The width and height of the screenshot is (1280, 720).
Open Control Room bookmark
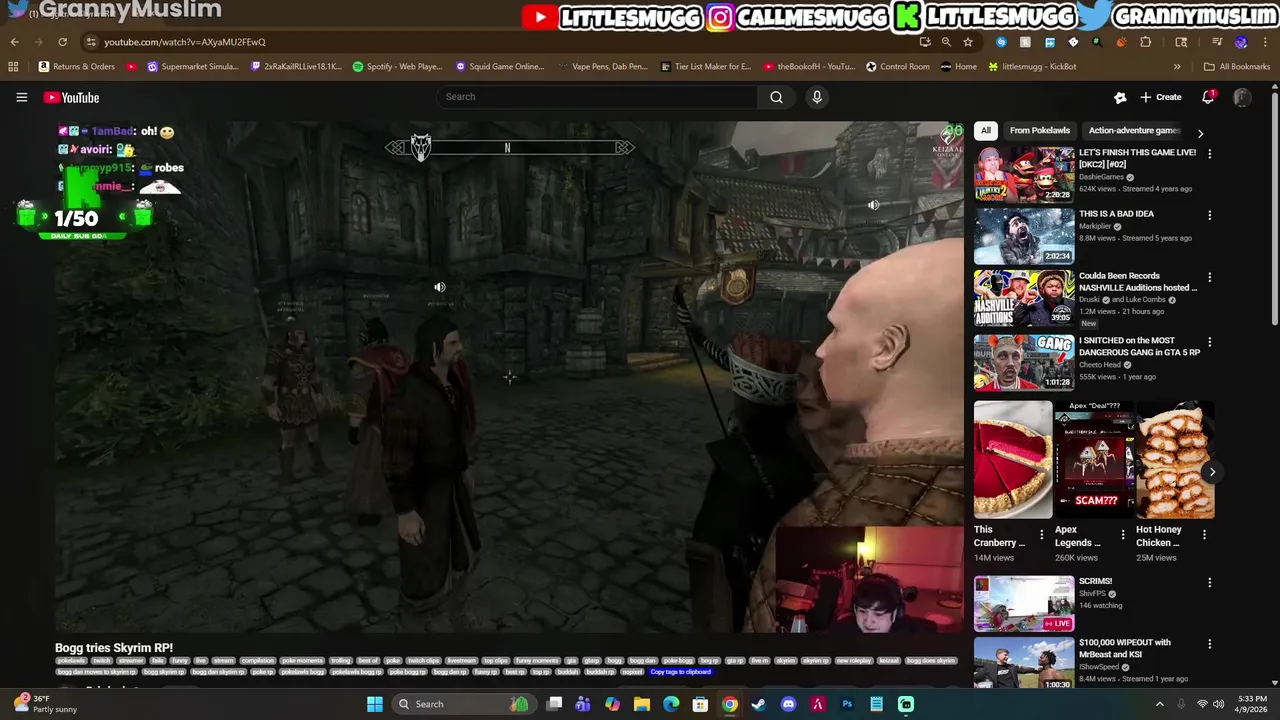pyautogui.click(x=897, y=67)
